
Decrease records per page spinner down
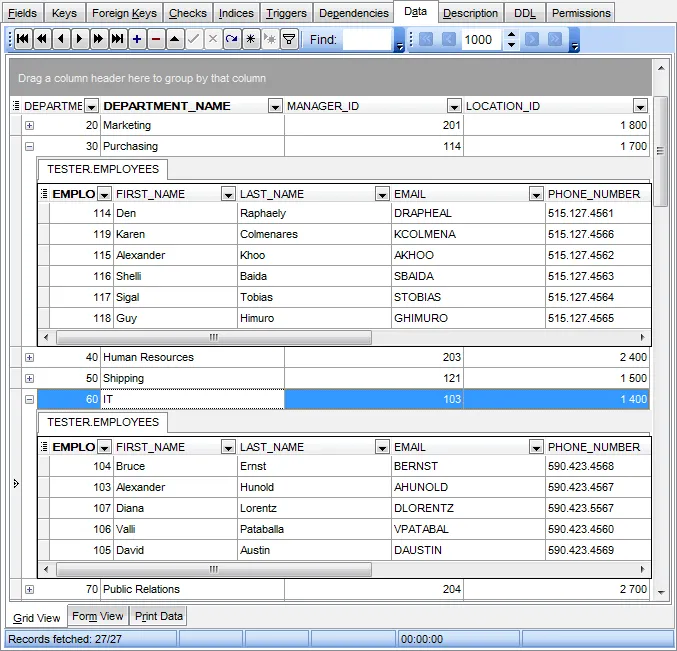(511, 44)
